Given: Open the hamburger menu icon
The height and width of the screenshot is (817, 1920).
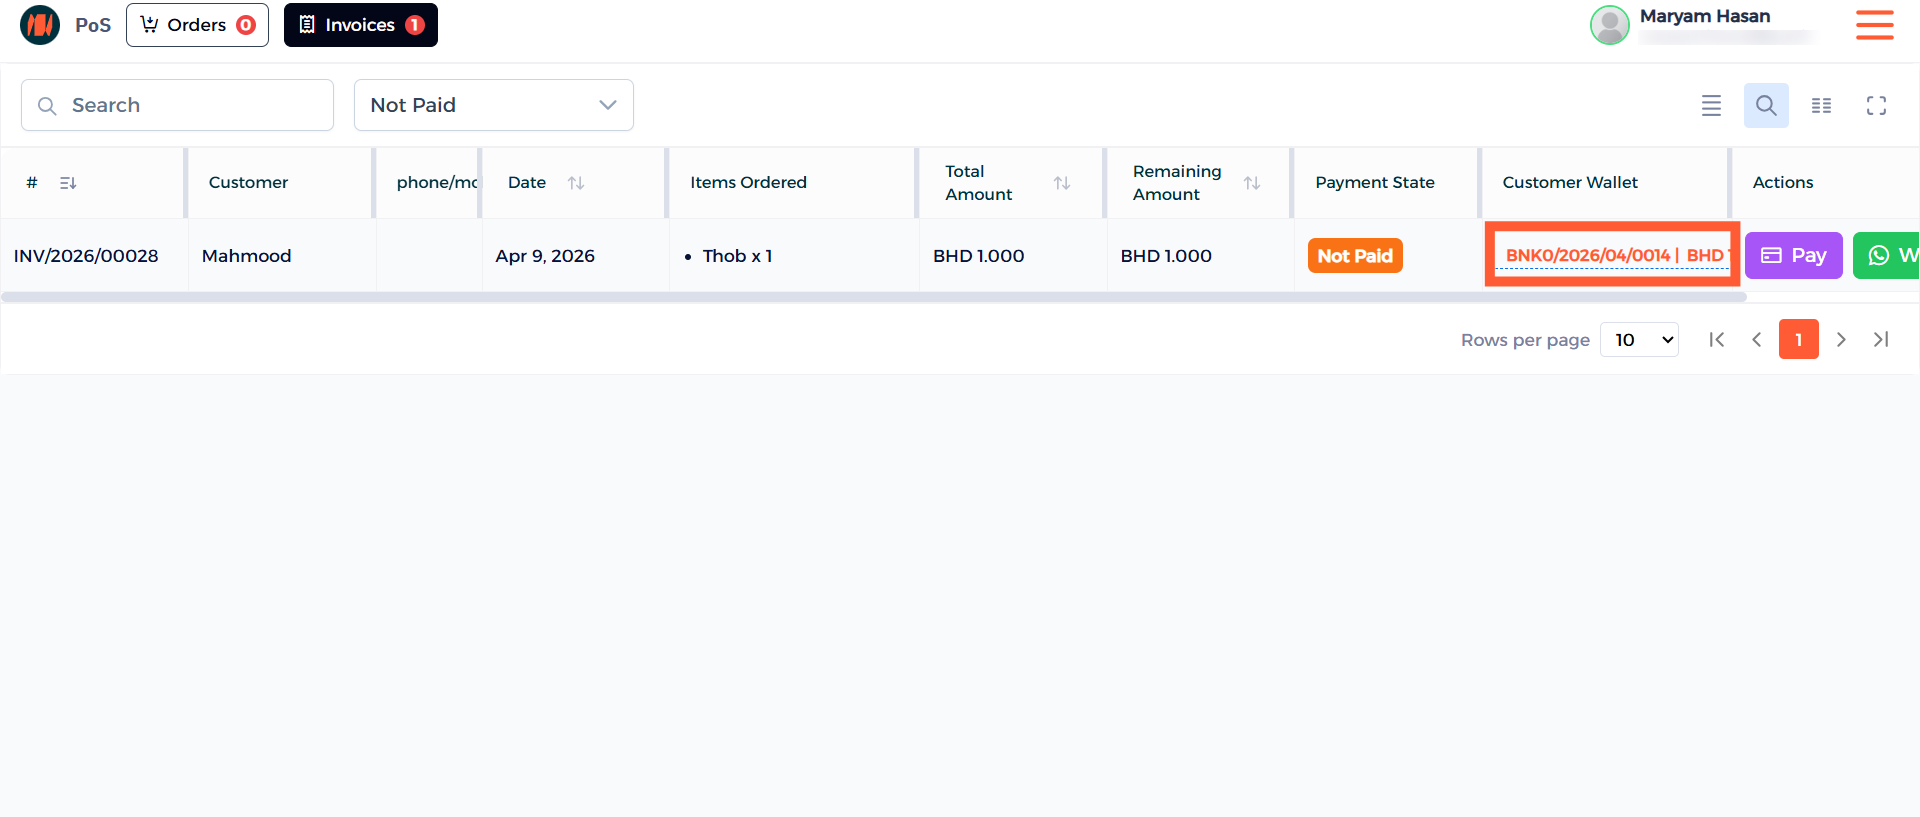Looking at the screenshot, I should pyautogui.click(x=1874, y=25).
